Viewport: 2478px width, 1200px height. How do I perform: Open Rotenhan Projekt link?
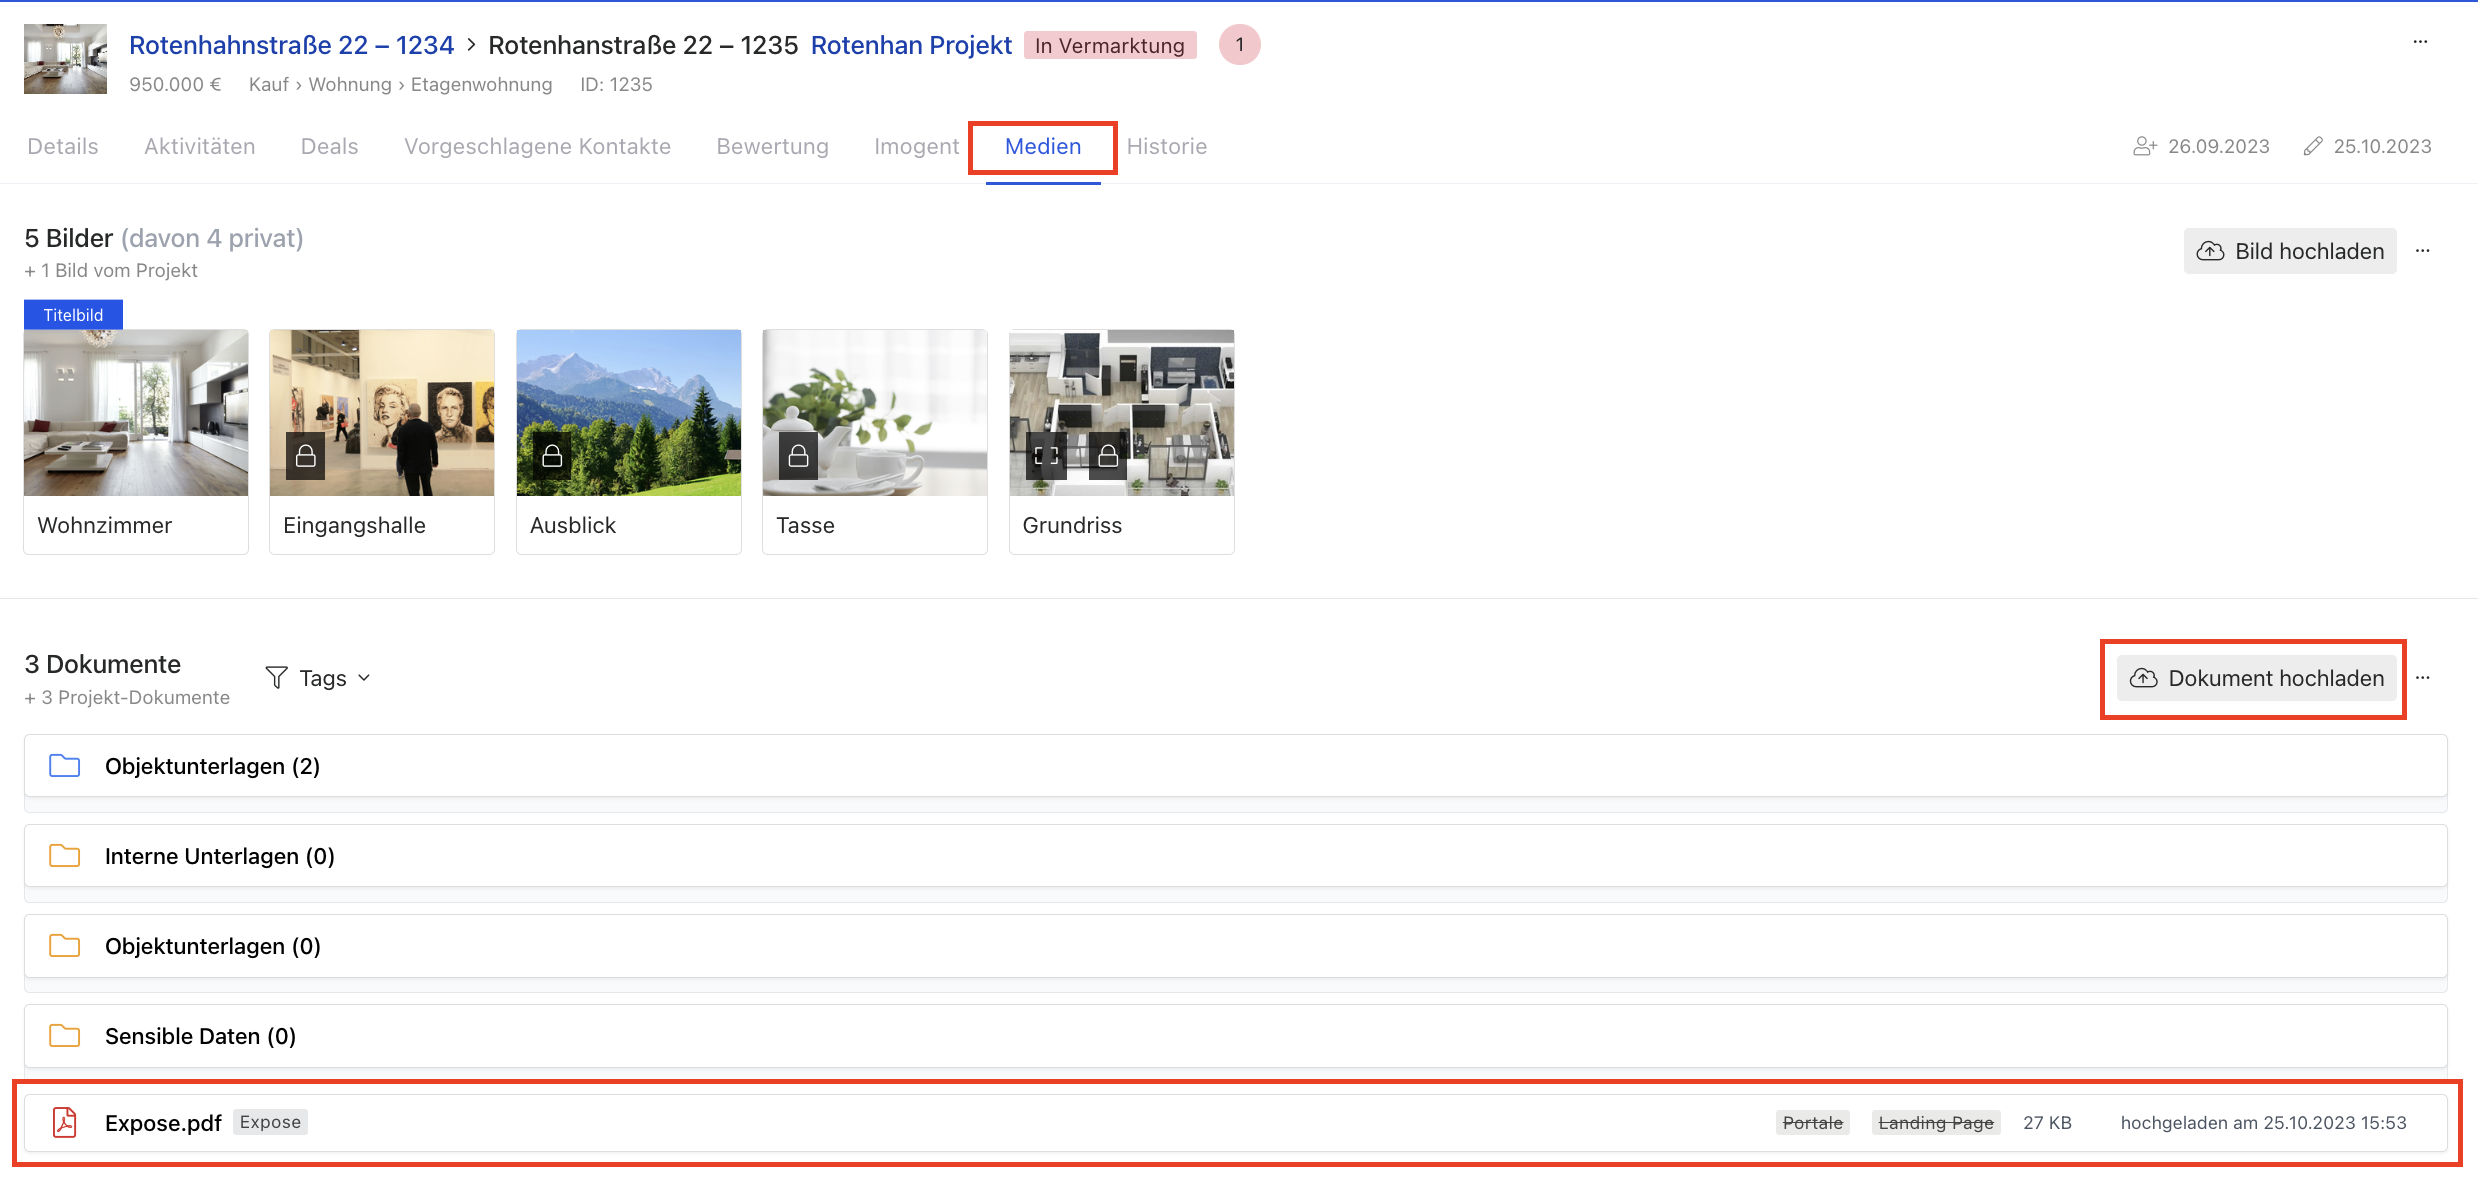pos(911,45)
